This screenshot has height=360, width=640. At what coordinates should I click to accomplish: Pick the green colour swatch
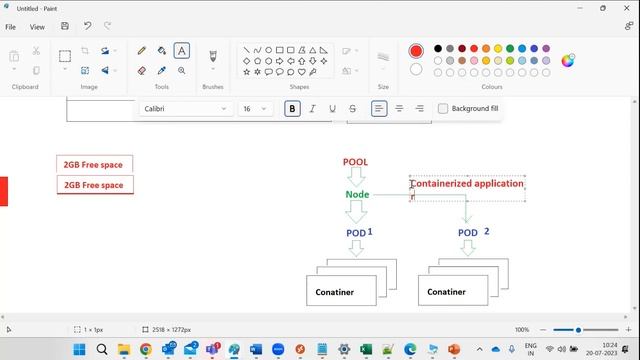click(510, 49)
